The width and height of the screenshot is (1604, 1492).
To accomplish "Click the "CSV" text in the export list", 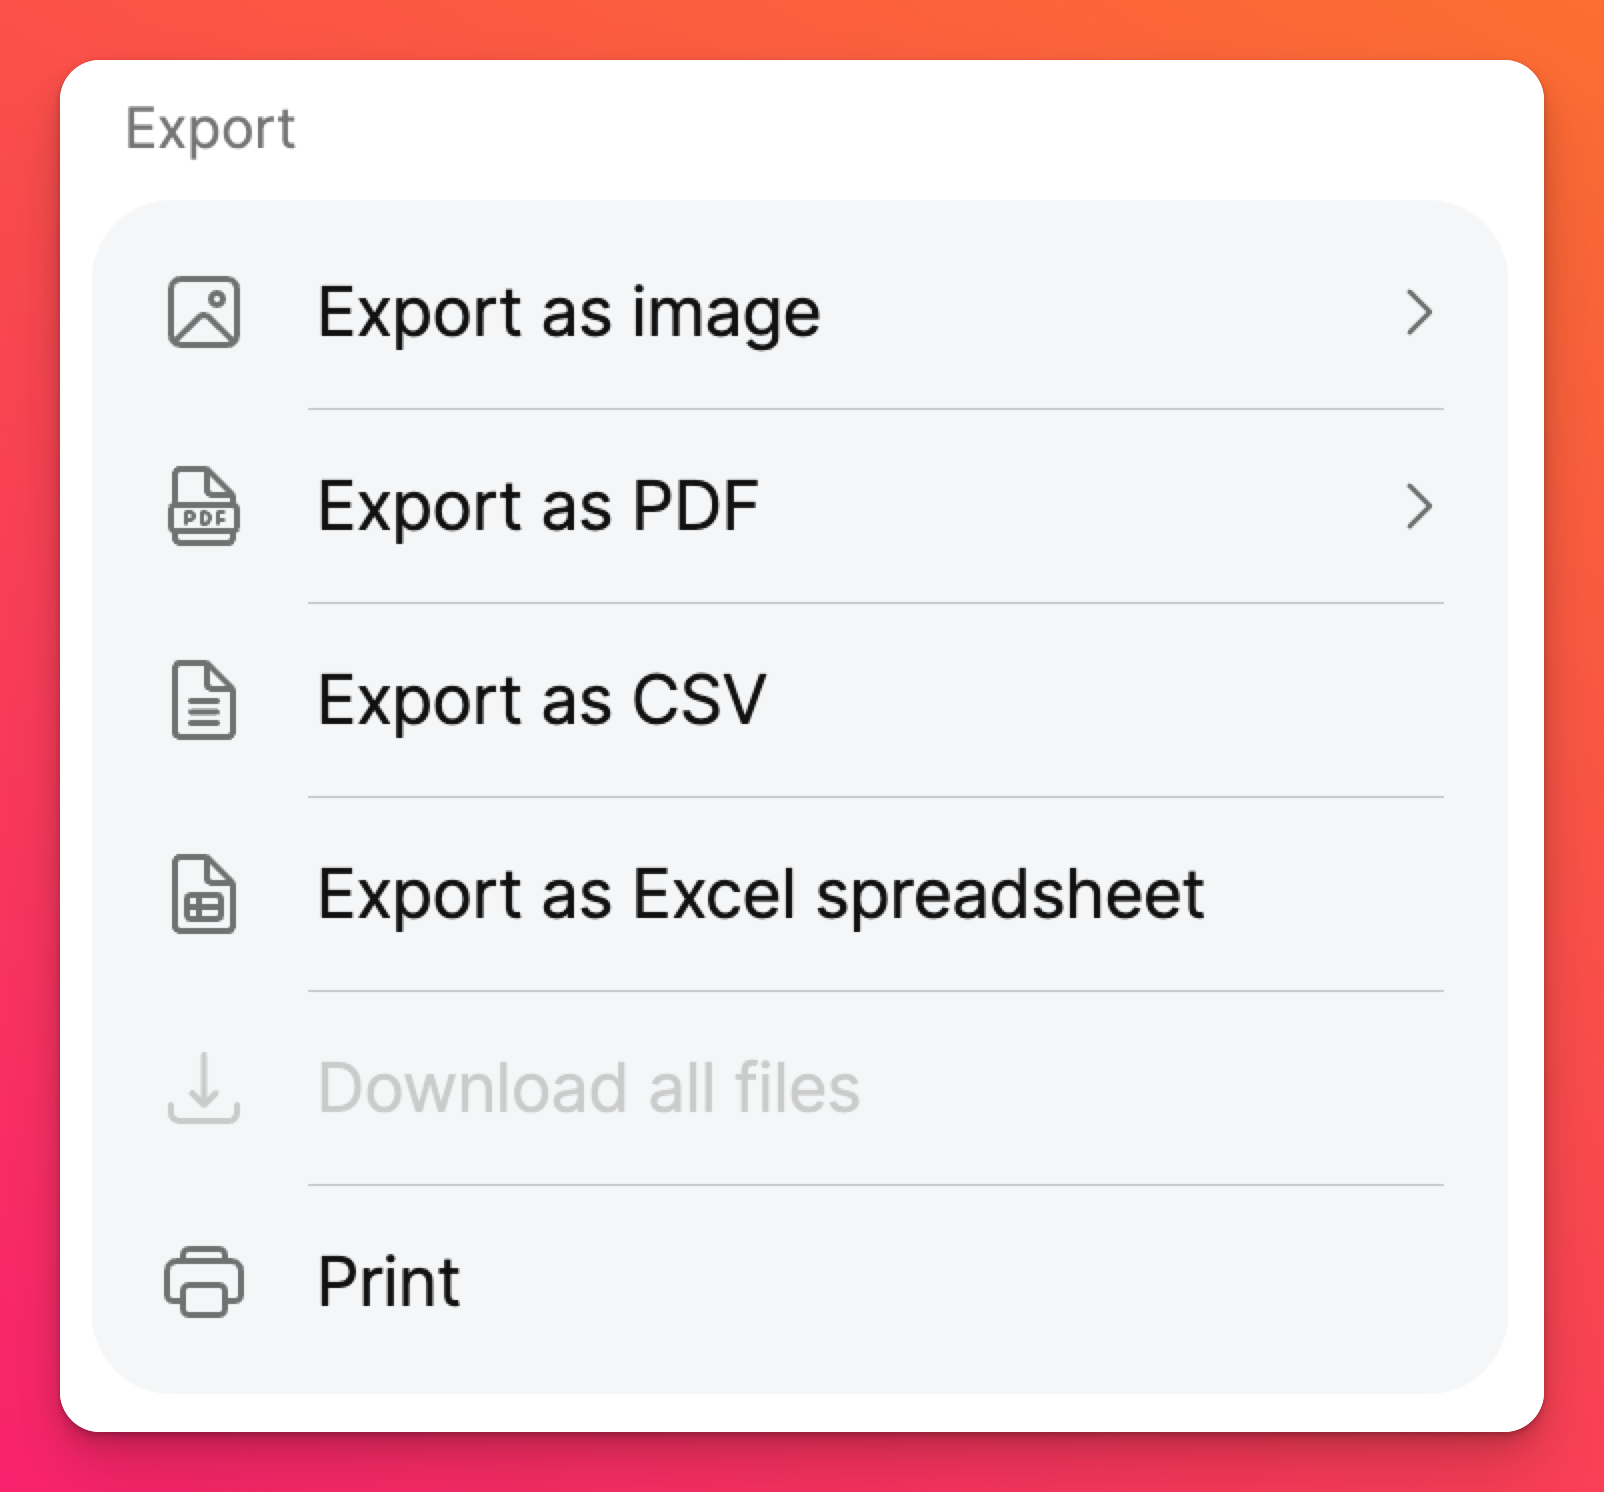I will (x=699, y=700).
